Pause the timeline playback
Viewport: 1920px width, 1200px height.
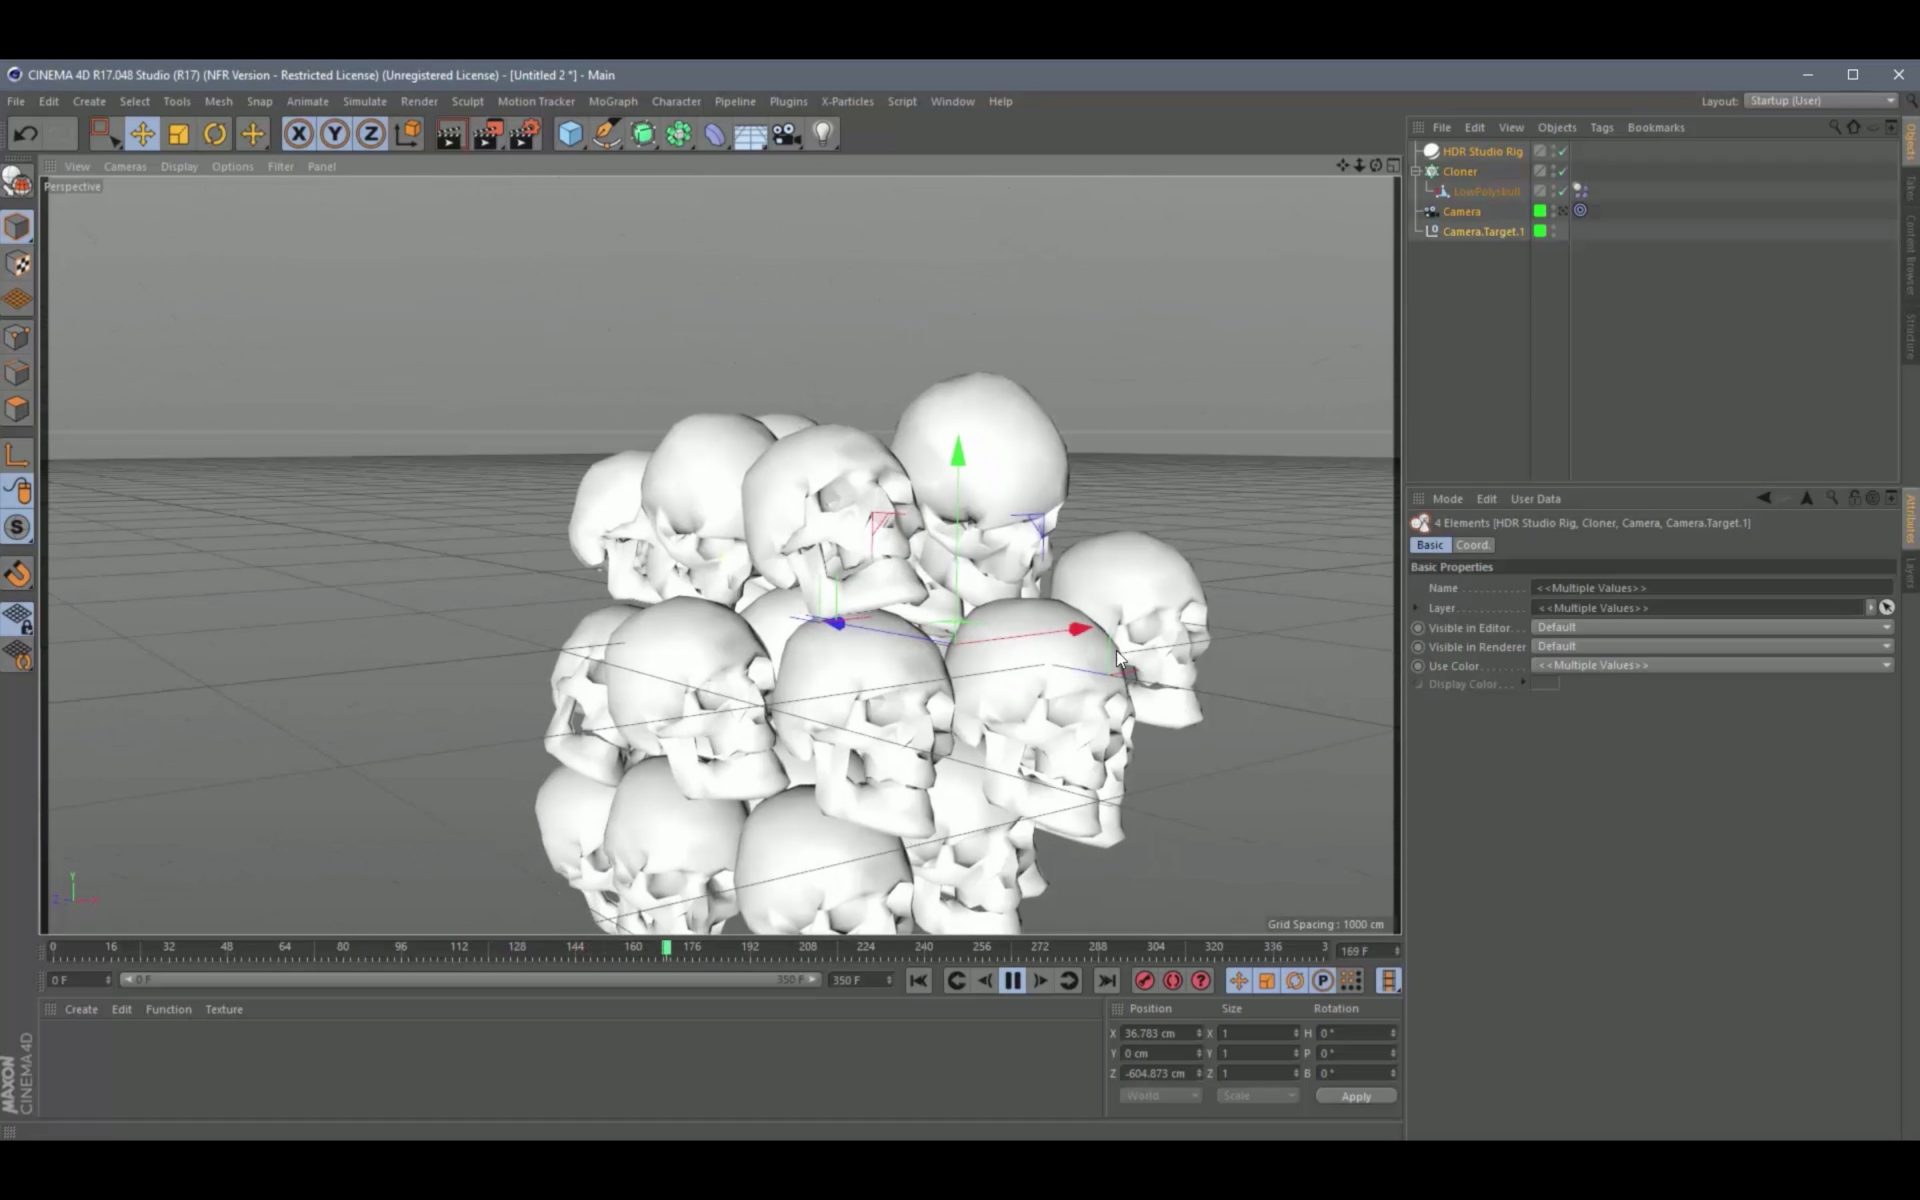1012,981
